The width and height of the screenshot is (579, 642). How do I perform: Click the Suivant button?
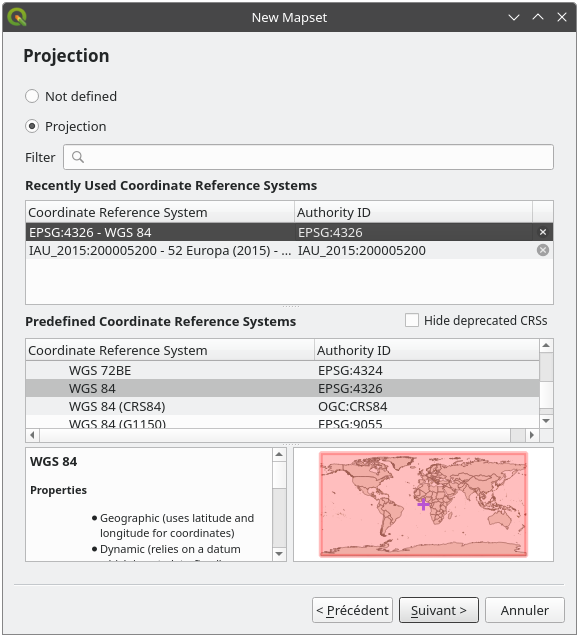point(439,610)
